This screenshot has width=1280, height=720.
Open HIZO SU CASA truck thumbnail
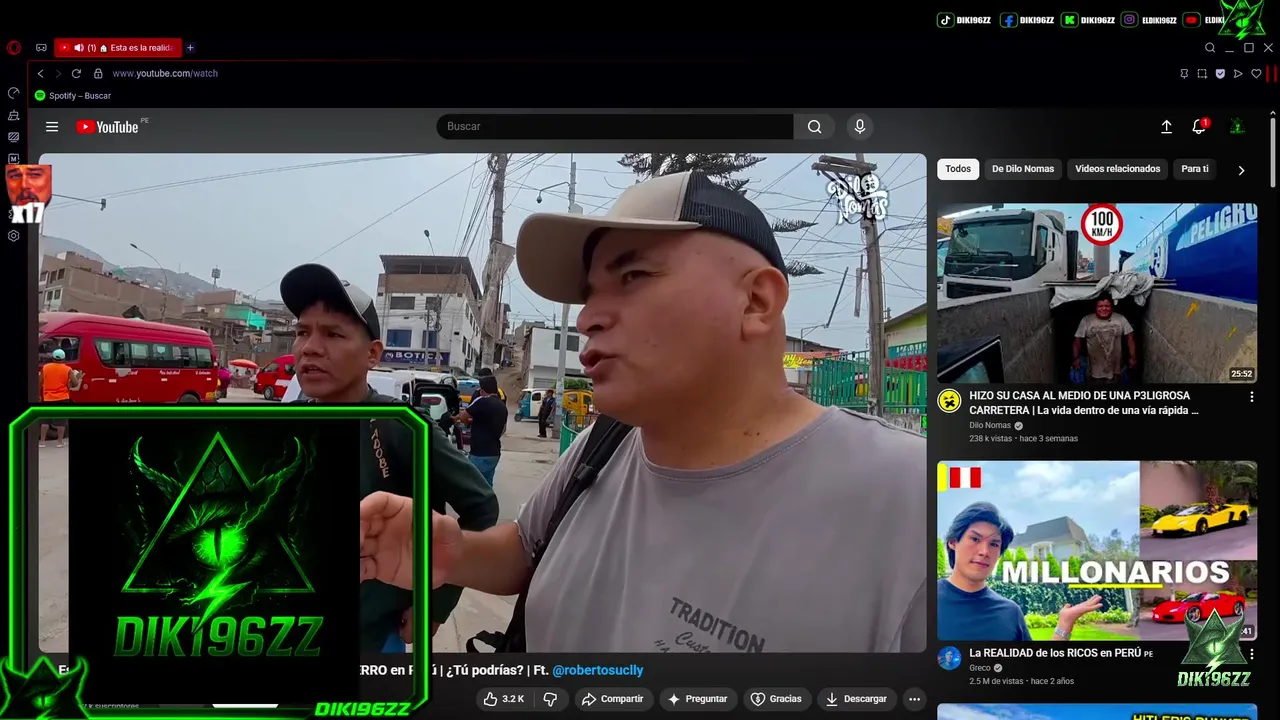pyautogui.click(x=1097, y=293)
